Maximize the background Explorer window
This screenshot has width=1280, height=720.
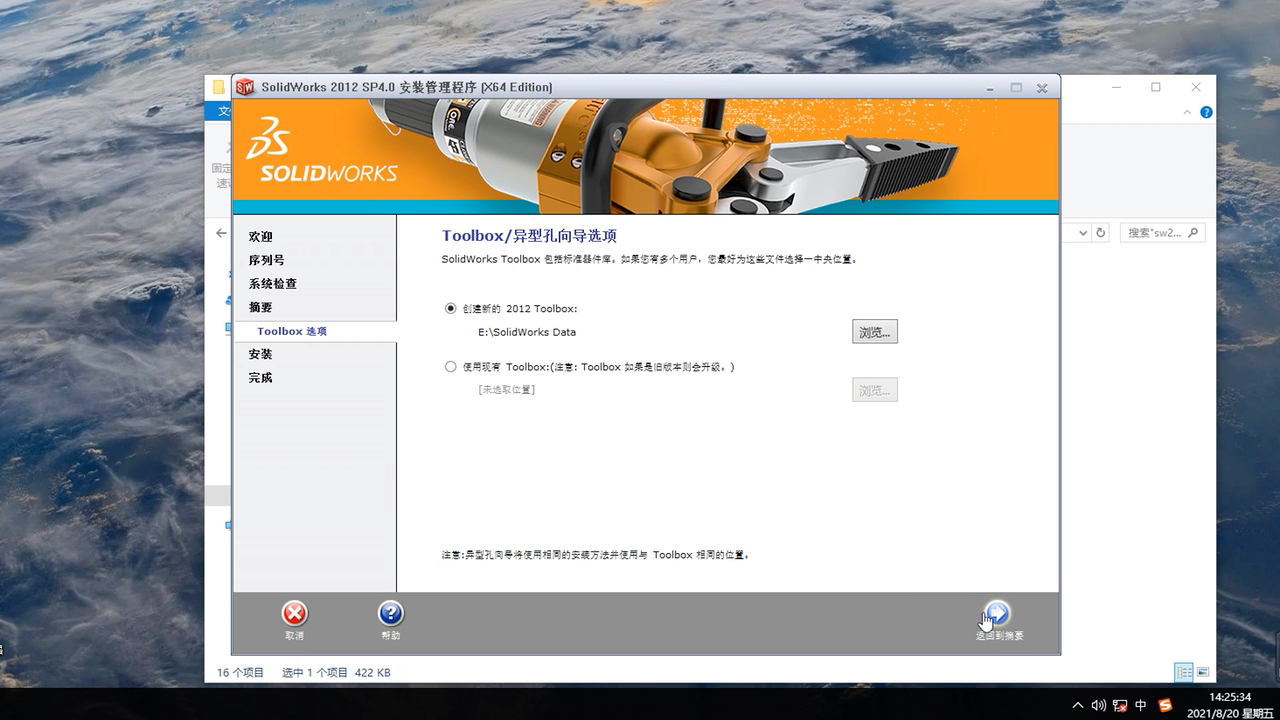point(1156,87)
